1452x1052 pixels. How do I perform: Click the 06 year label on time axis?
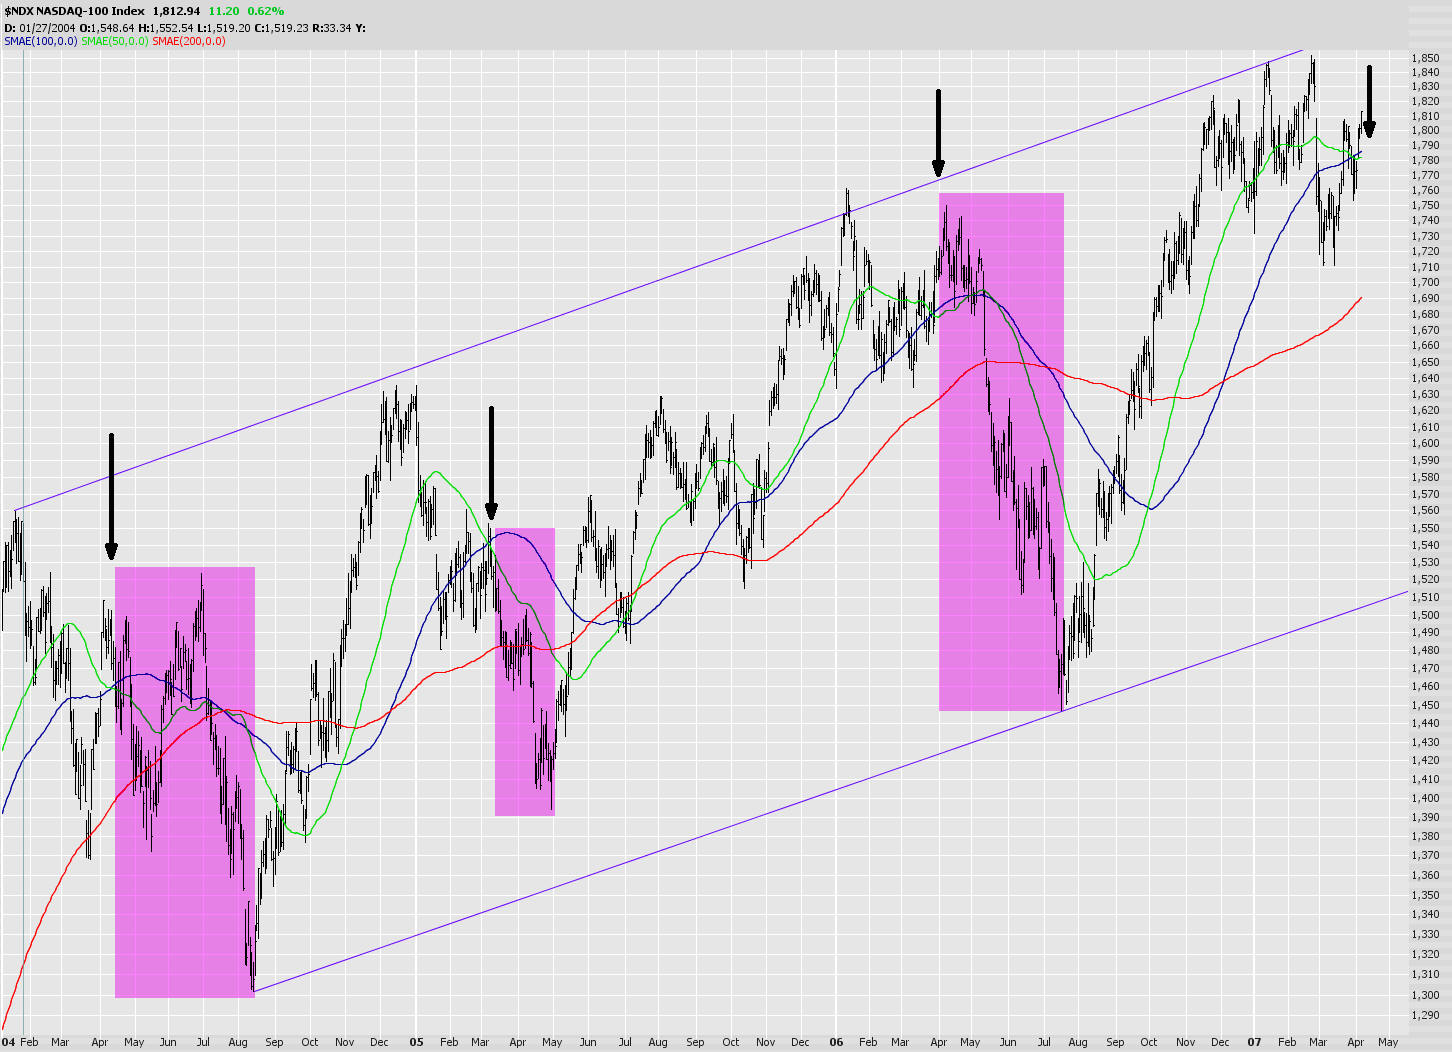click(838, 1042)
